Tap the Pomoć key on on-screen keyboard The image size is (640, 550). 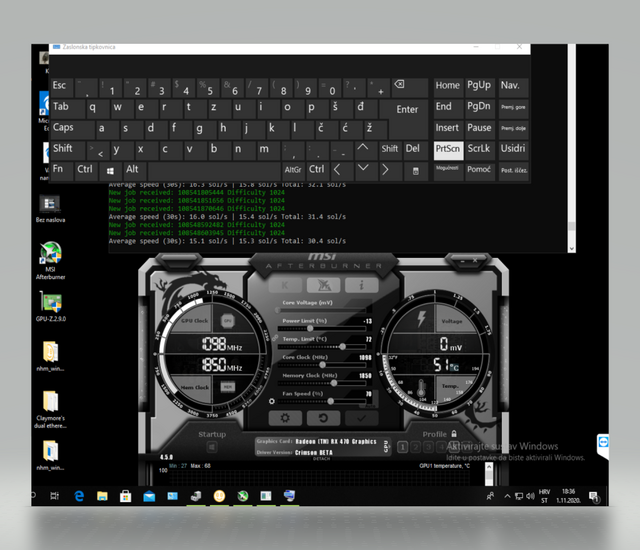[x=480, y=171]
